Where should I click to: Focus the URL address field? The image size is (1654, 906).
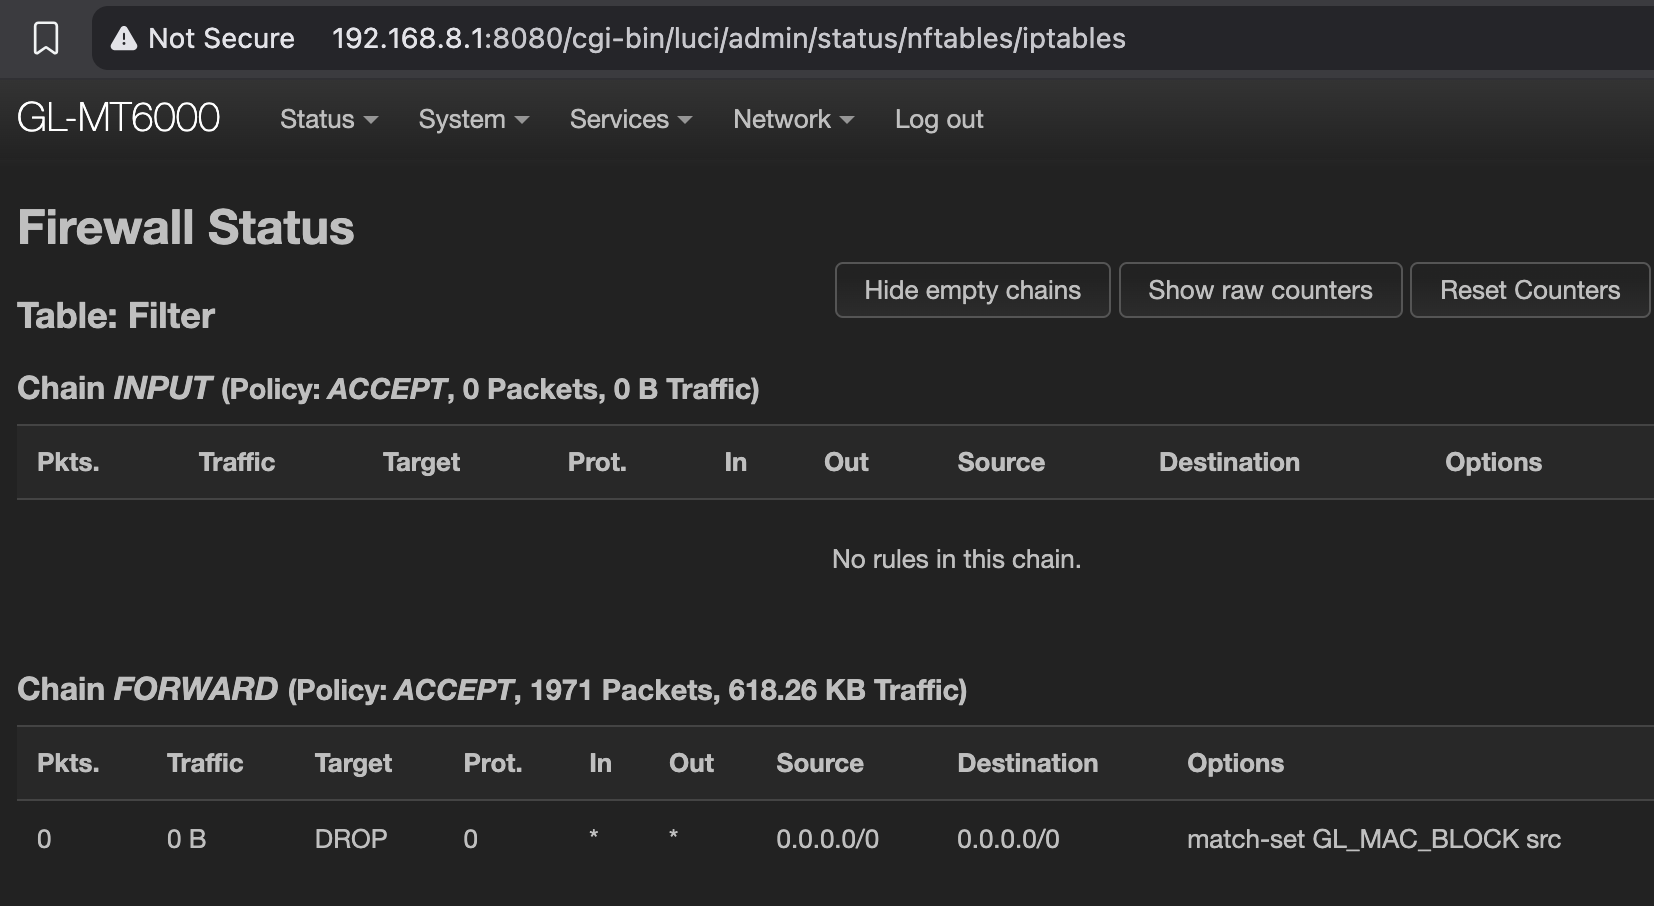point(728,39)
